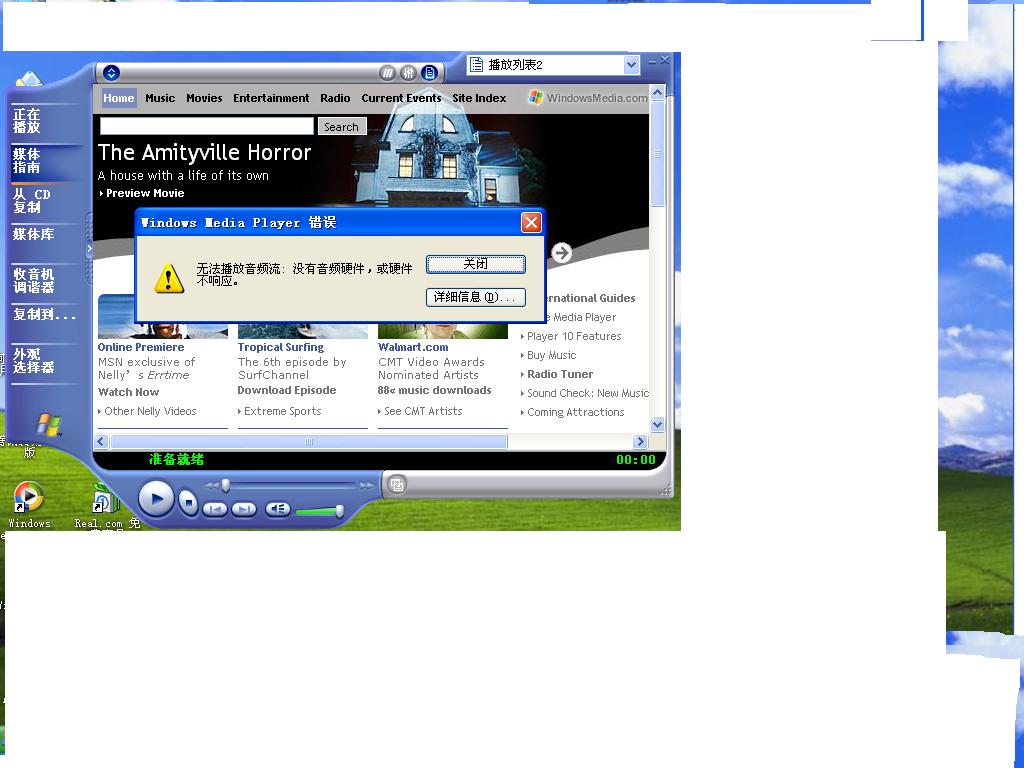
Task: Click the next feature arrow icon
Action: pos(562,253)
